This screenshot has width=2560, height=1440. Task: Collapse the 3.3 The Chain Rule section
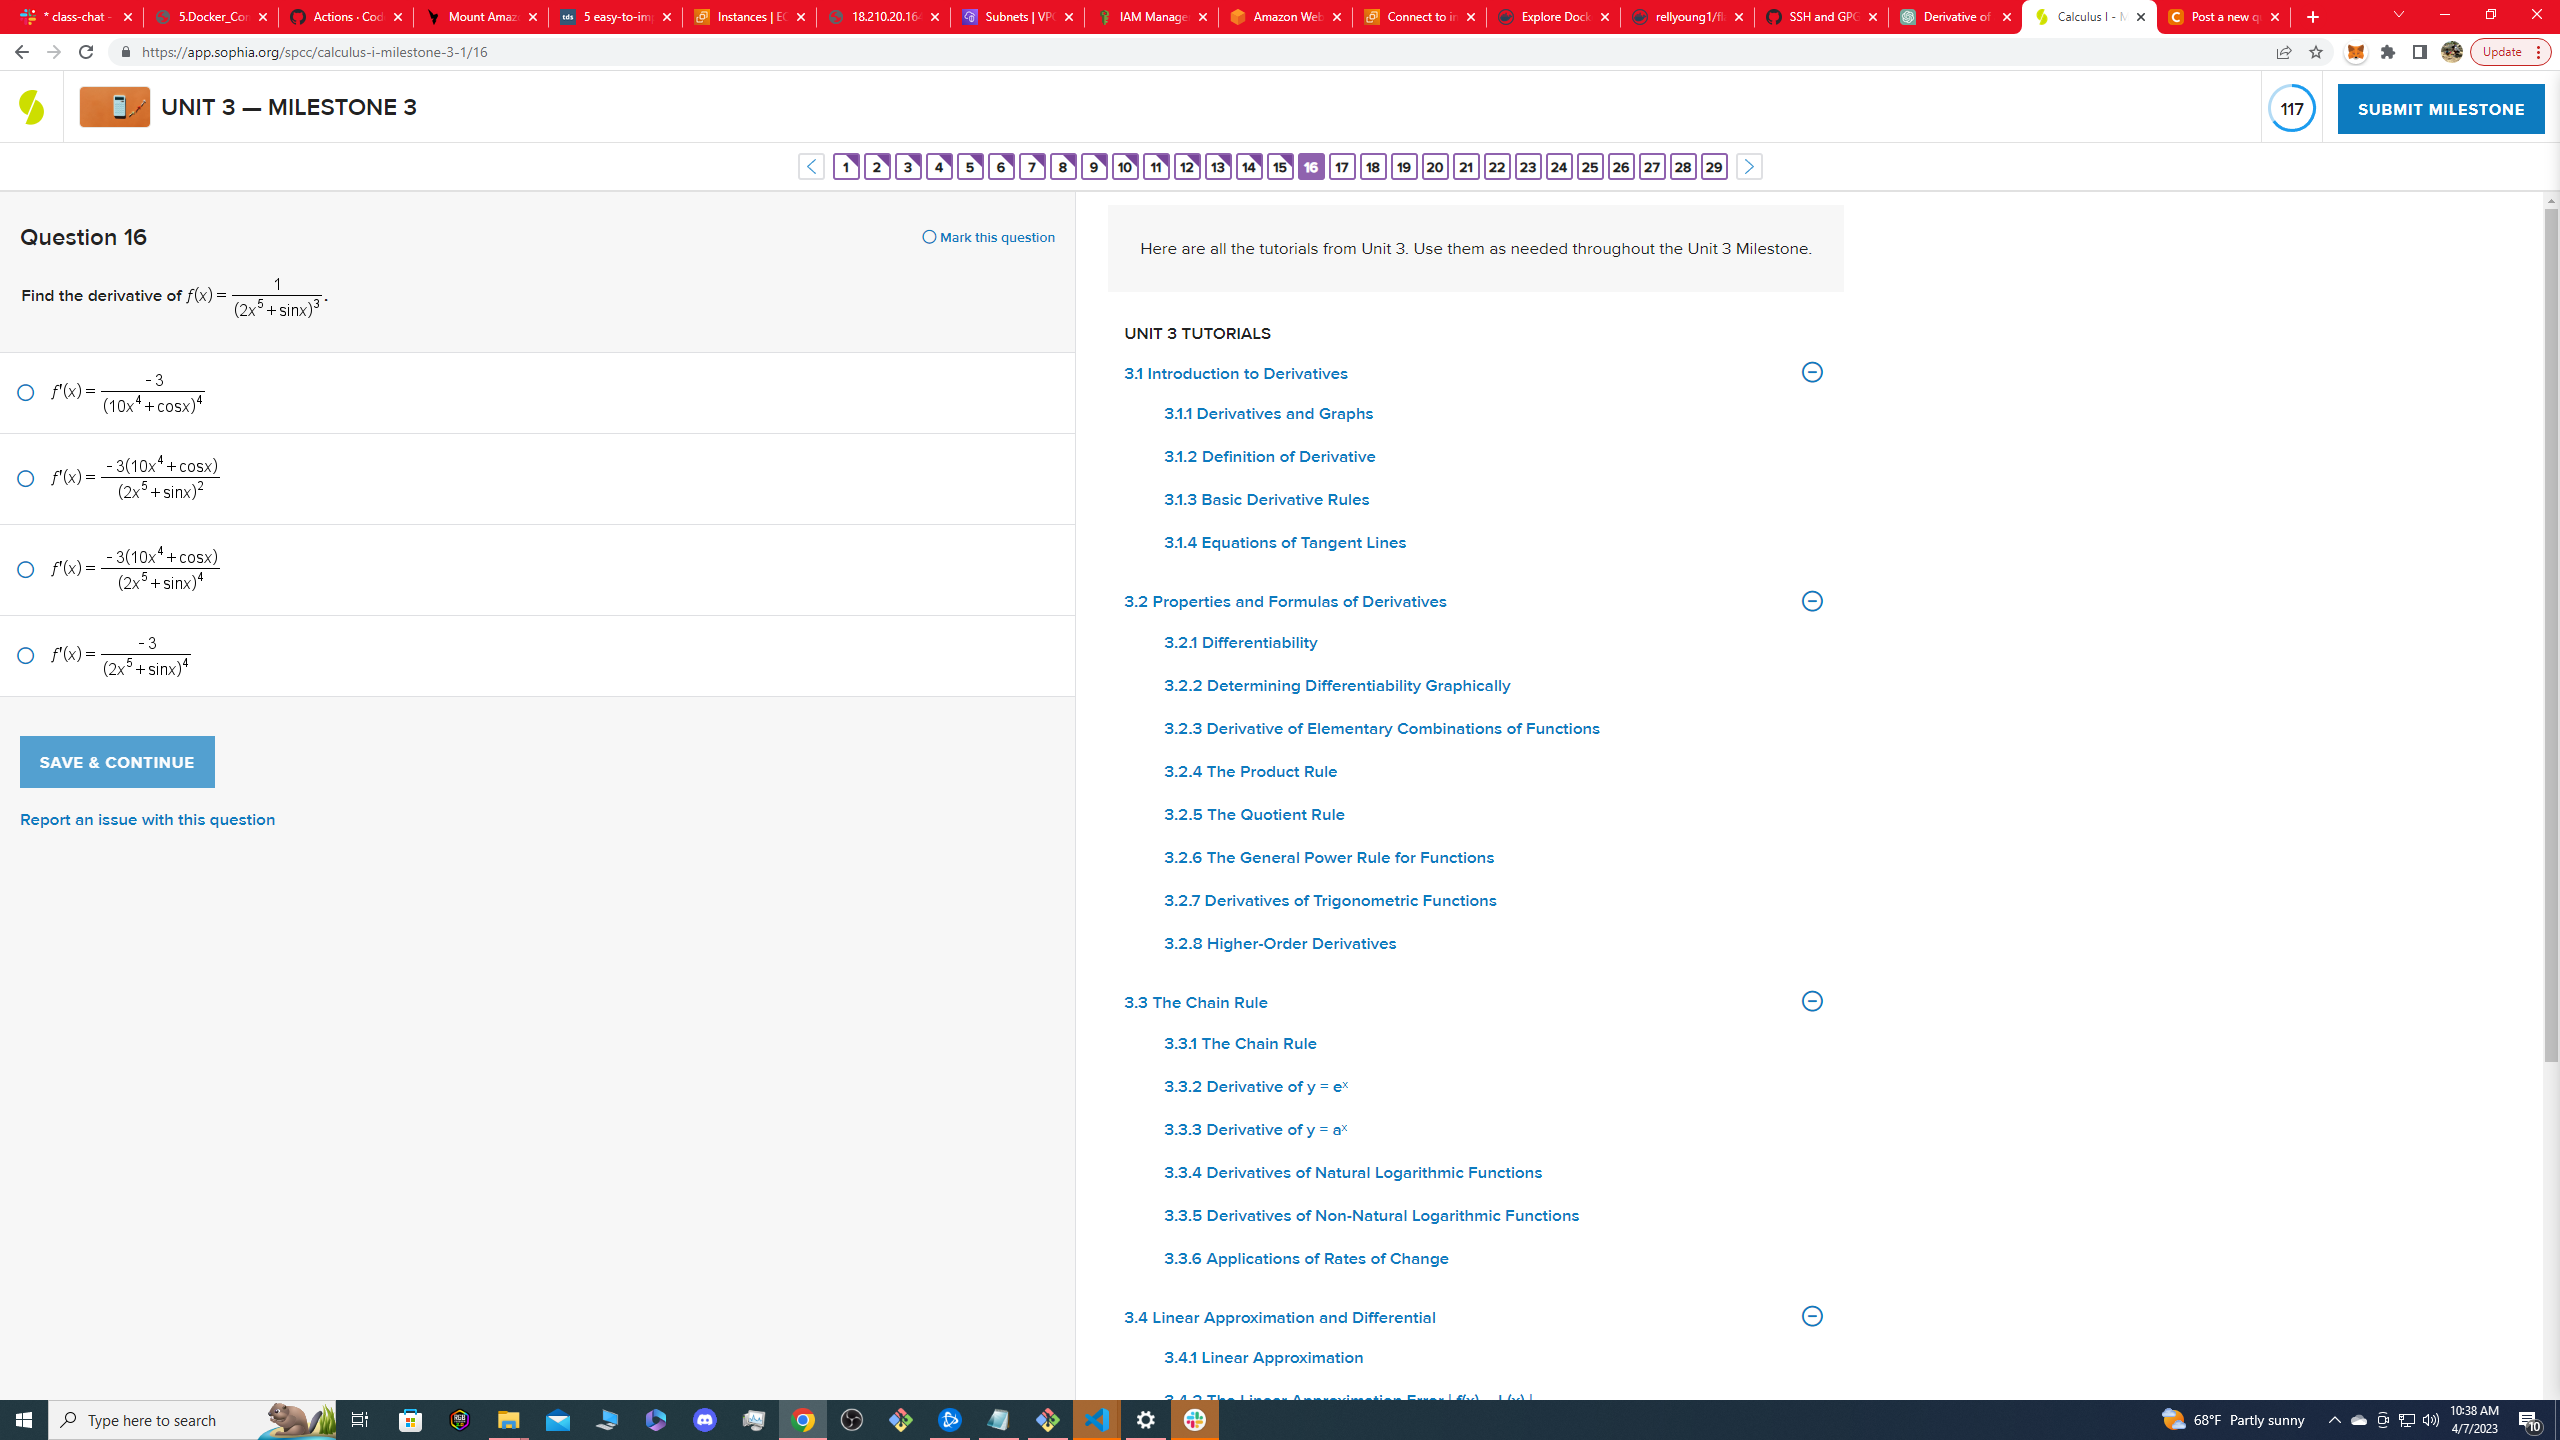[1811, 1002]
